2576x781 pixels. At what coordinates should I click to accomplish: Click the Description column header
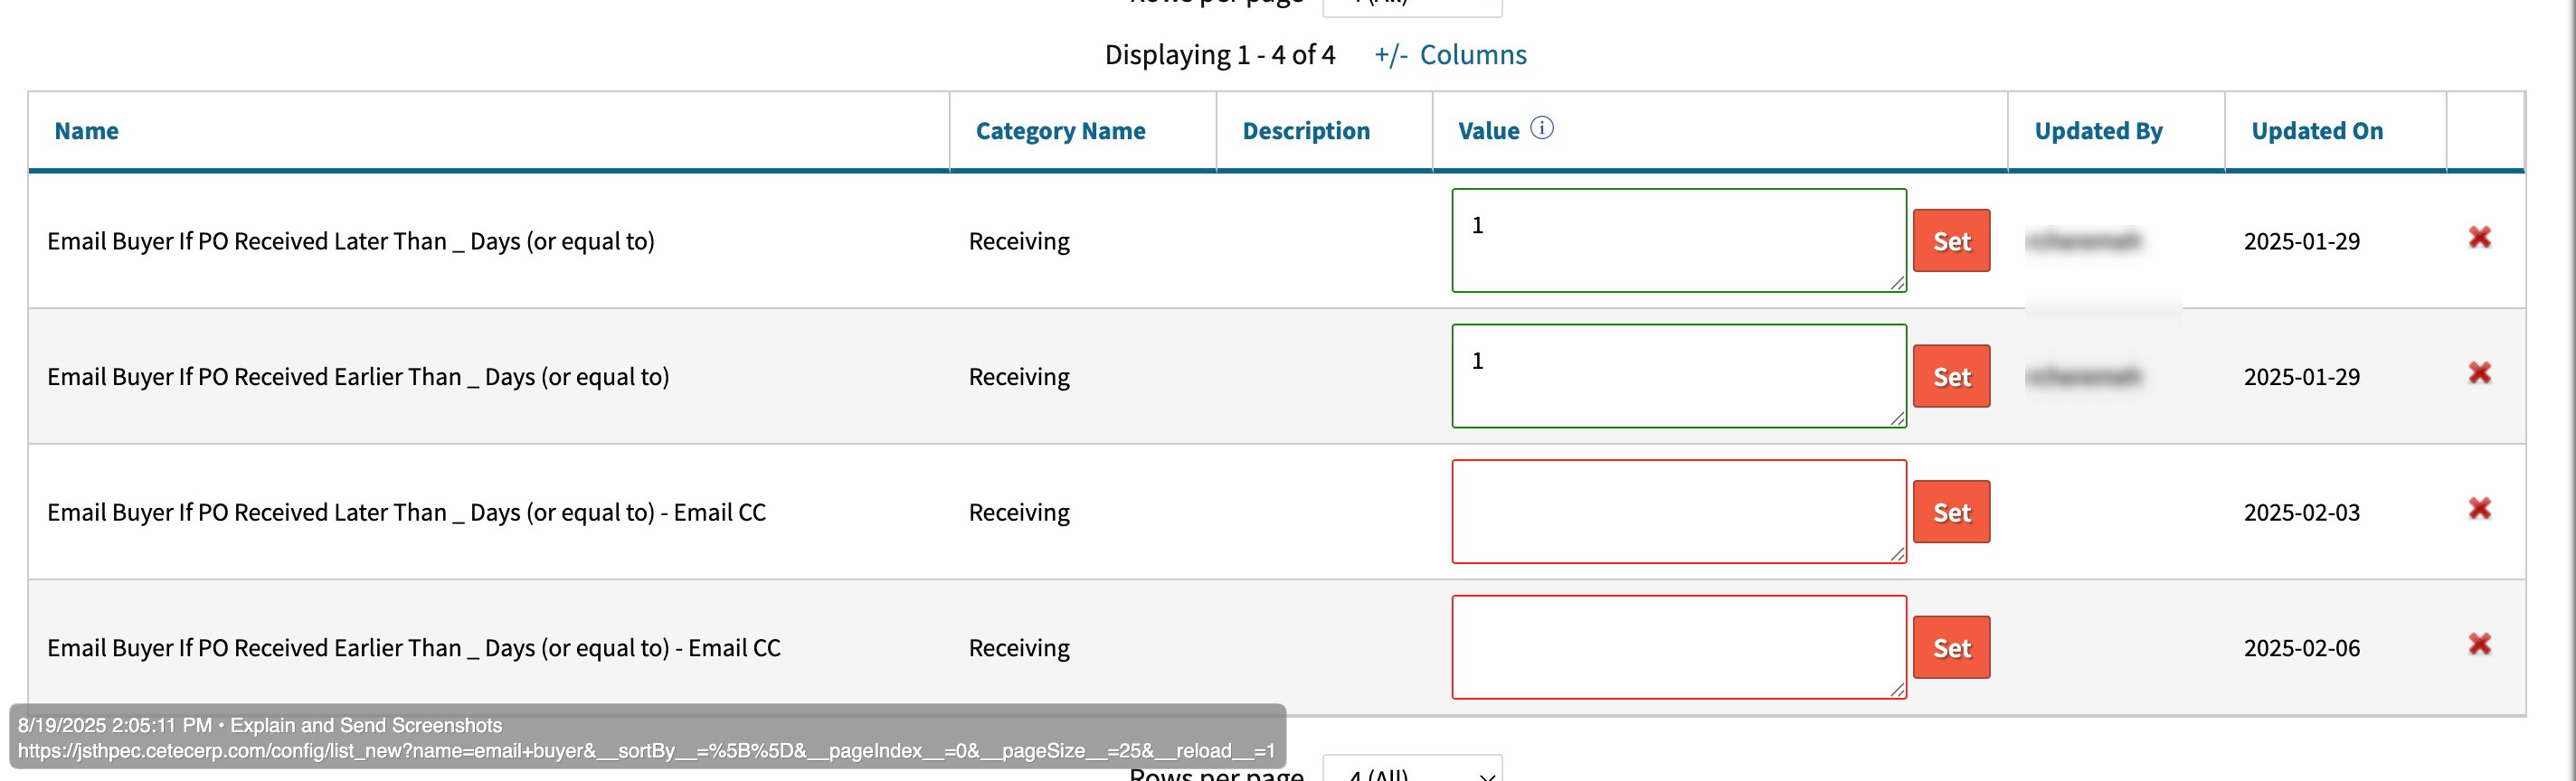click(1306, 131)
